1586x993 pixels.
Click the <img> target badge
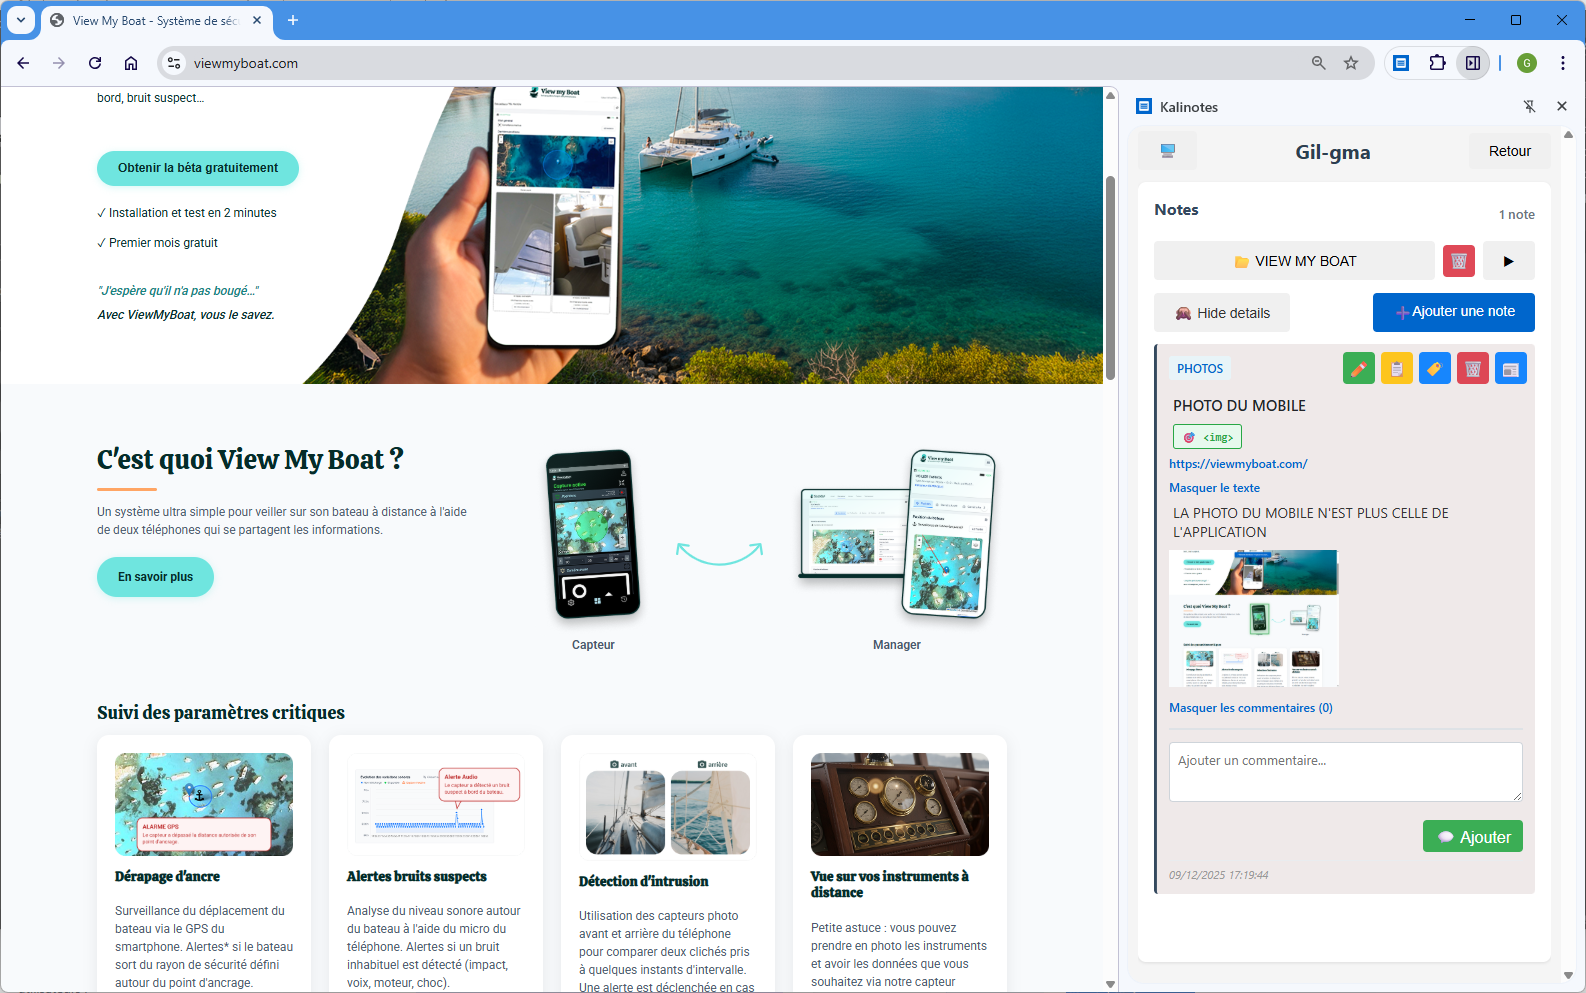[x=1207, y=437]
